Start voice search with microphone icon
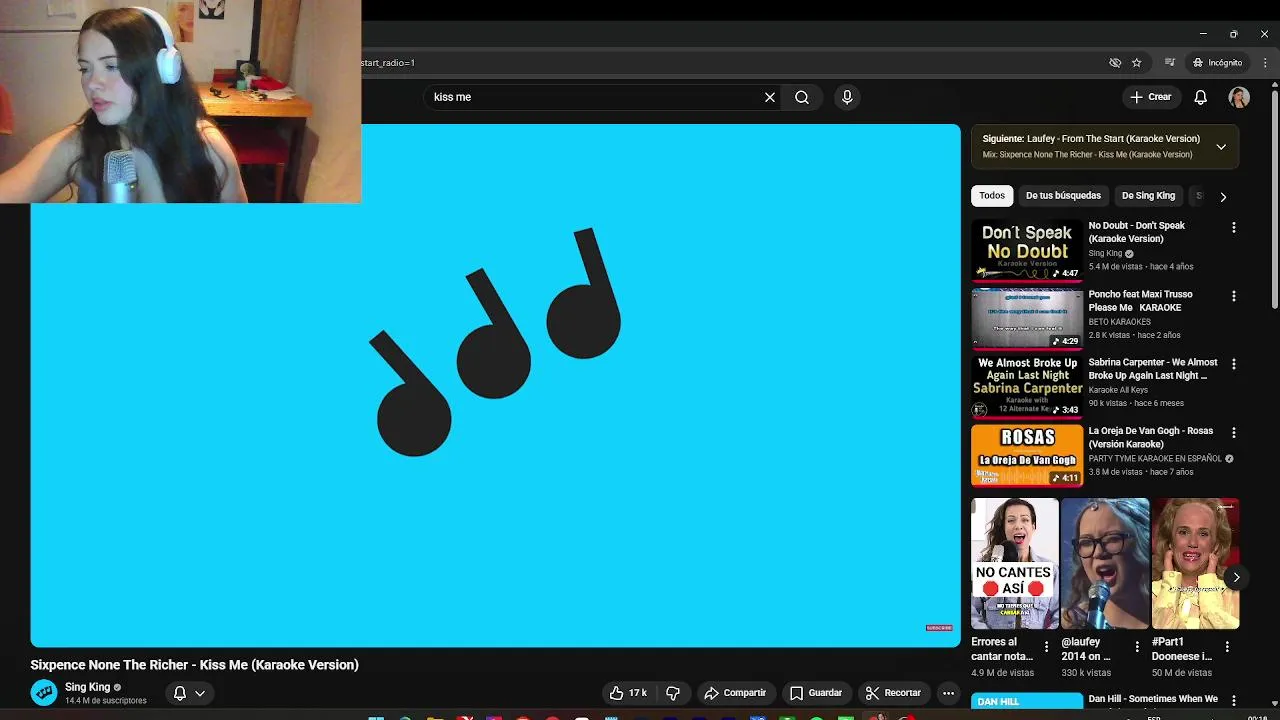The width and height of the screenshot is (1280, 720). pyautogui.click(x=847, y=97)
